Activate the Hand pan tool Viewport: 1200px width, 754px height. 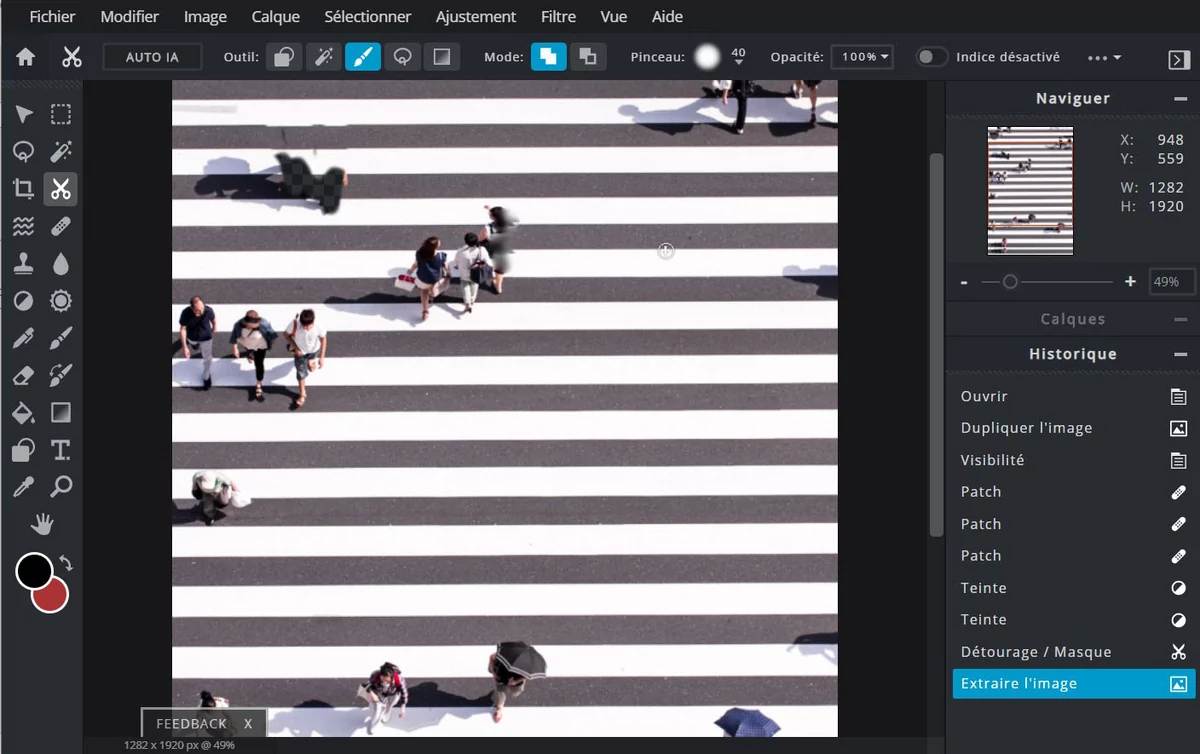(x=42, y=524)
